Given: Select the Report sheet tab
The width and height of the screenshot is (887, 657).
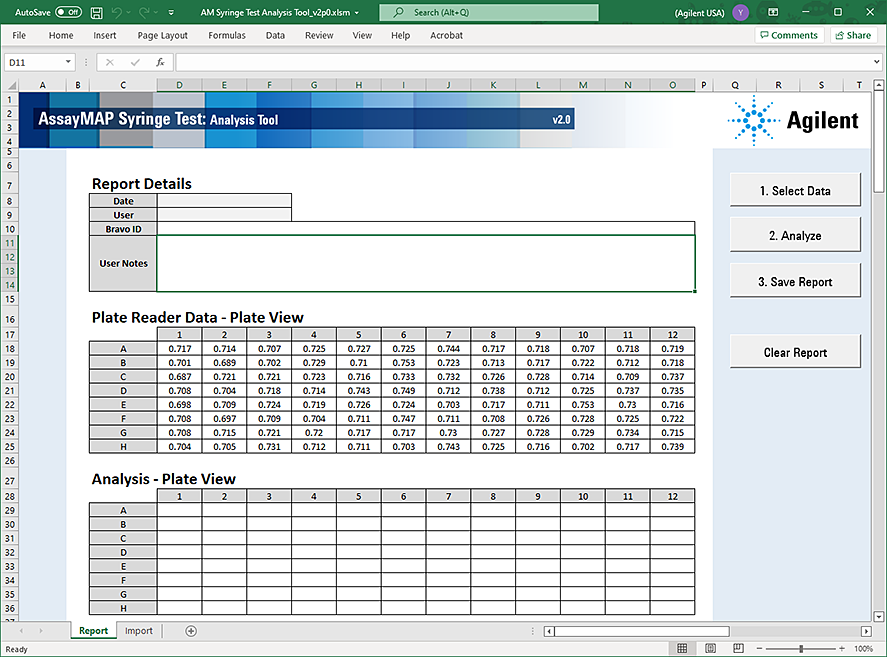Looking at the screenshot, I should pos(93,630).
